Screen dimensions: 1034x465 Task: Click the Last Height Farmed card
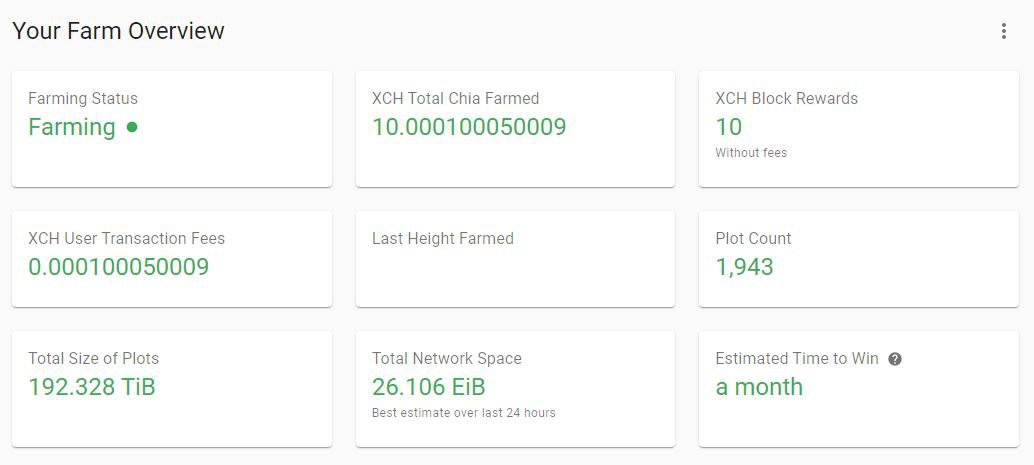515,259
